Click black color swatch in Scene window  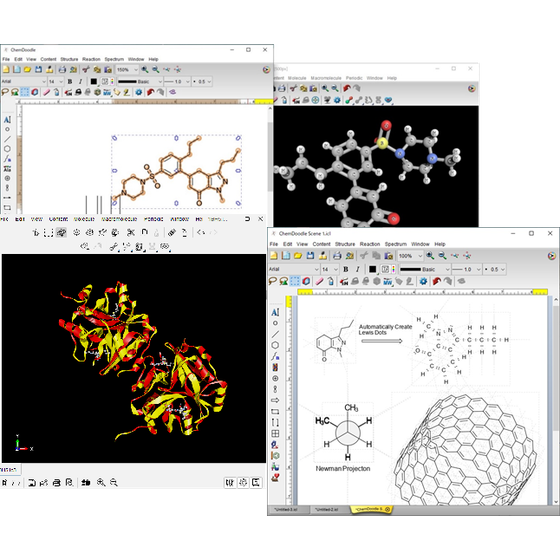coord(372,269)
